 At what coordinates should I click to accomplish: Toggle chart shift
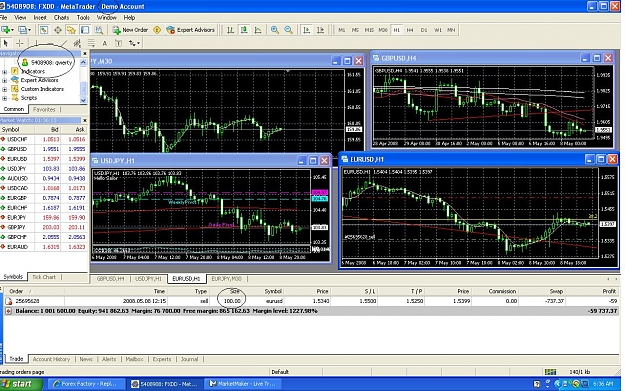pyautogui.click(x=320, y=30)
